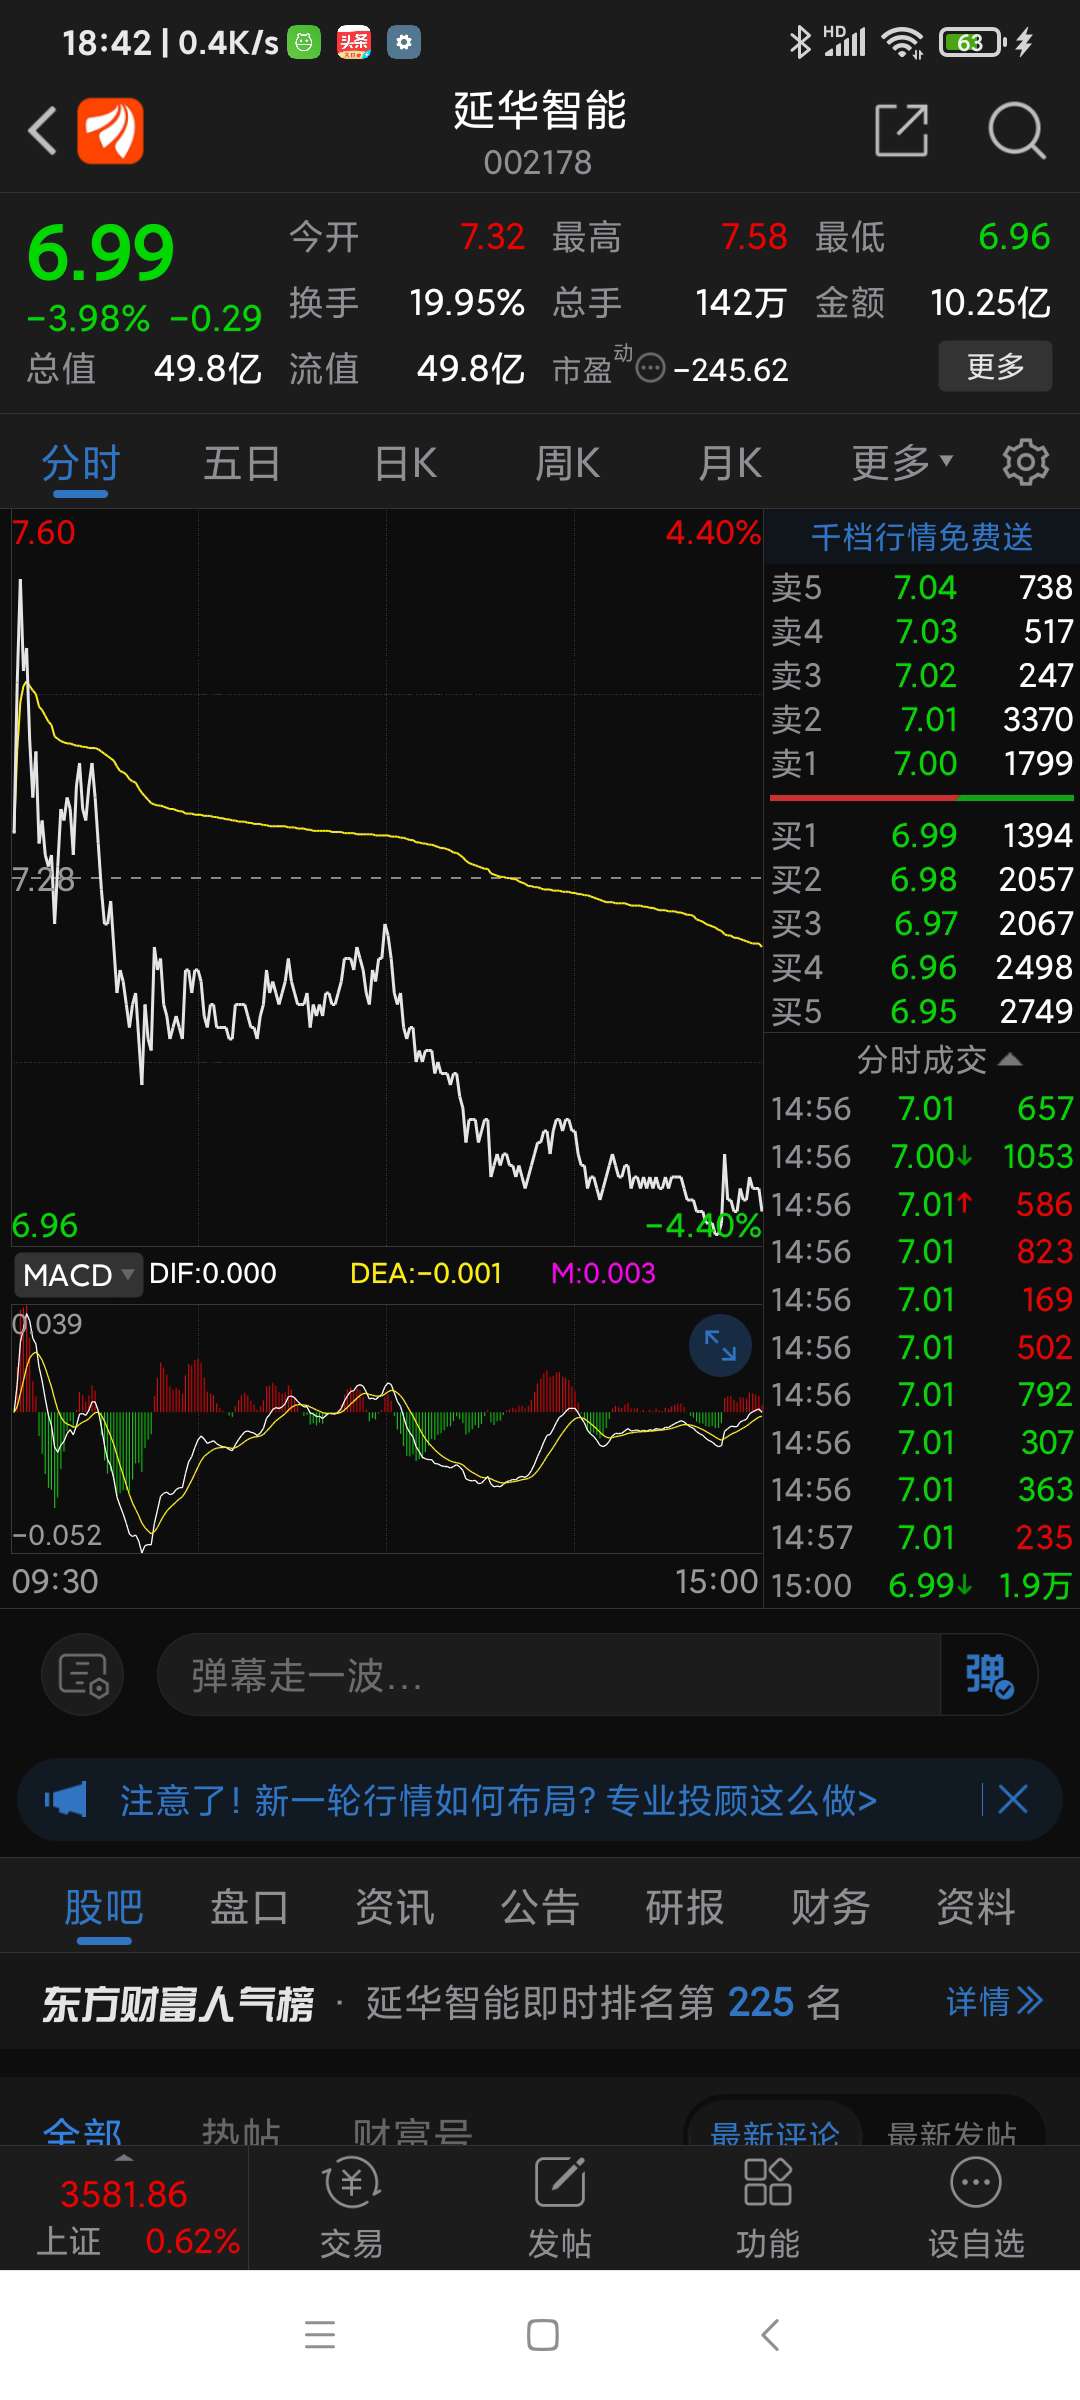Tap the 买5 bid row at 6.95
Screen dimensions: 1080x2400
pyautogui.click(x=922, y=1012)
